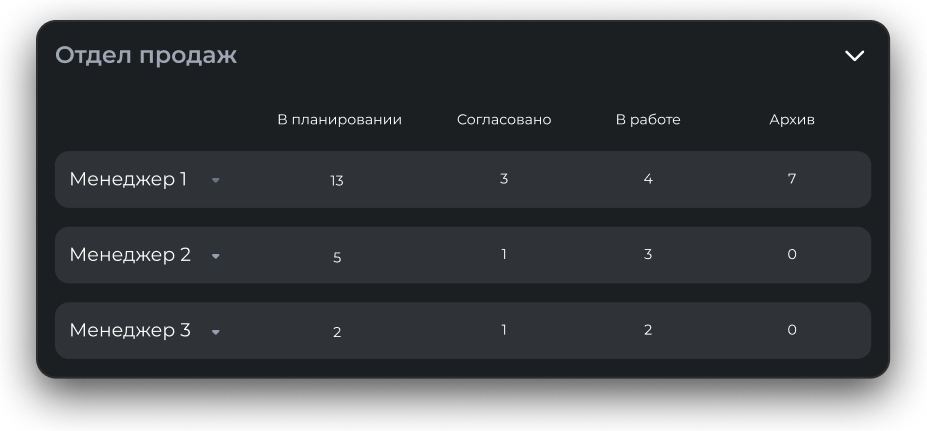
Task: Open Менеджер 1 archive count 7
Action: point(792,179)
